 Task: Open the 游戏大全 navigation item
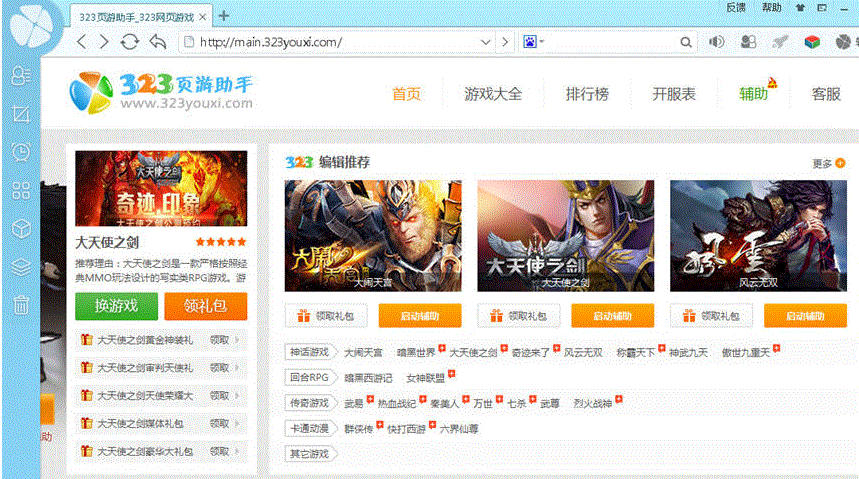tap(493, 94)
